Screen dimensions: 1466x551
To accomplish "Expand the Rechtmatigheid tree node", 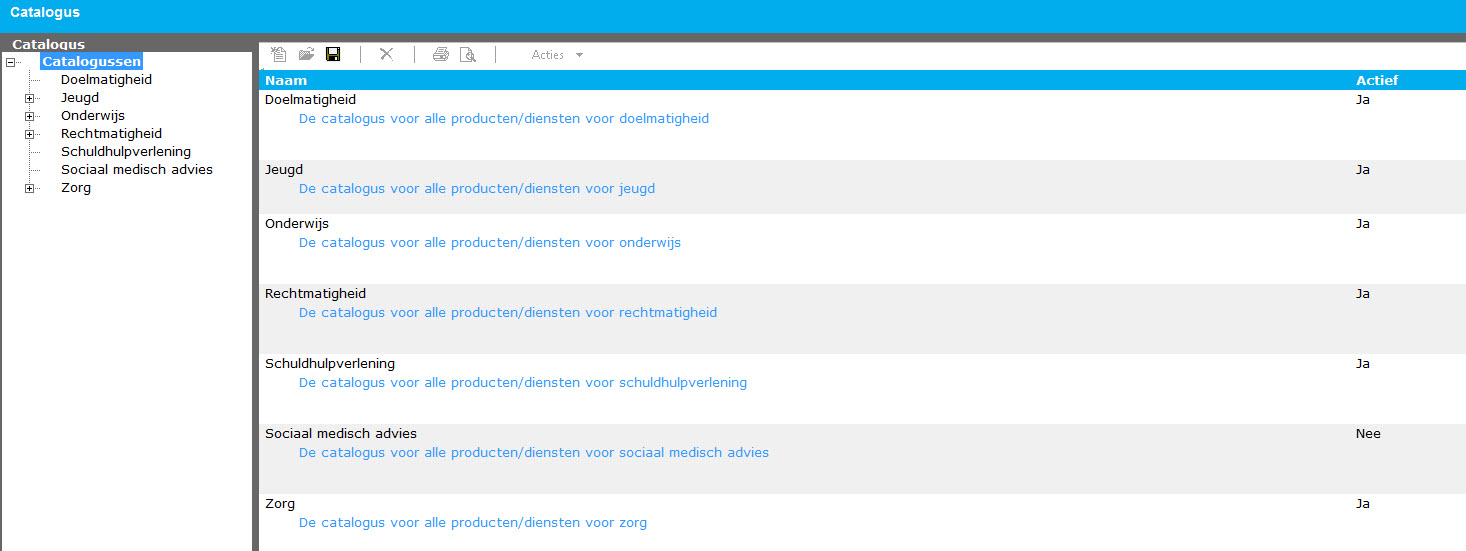I will pyautogui.click(x=30, y=134).
